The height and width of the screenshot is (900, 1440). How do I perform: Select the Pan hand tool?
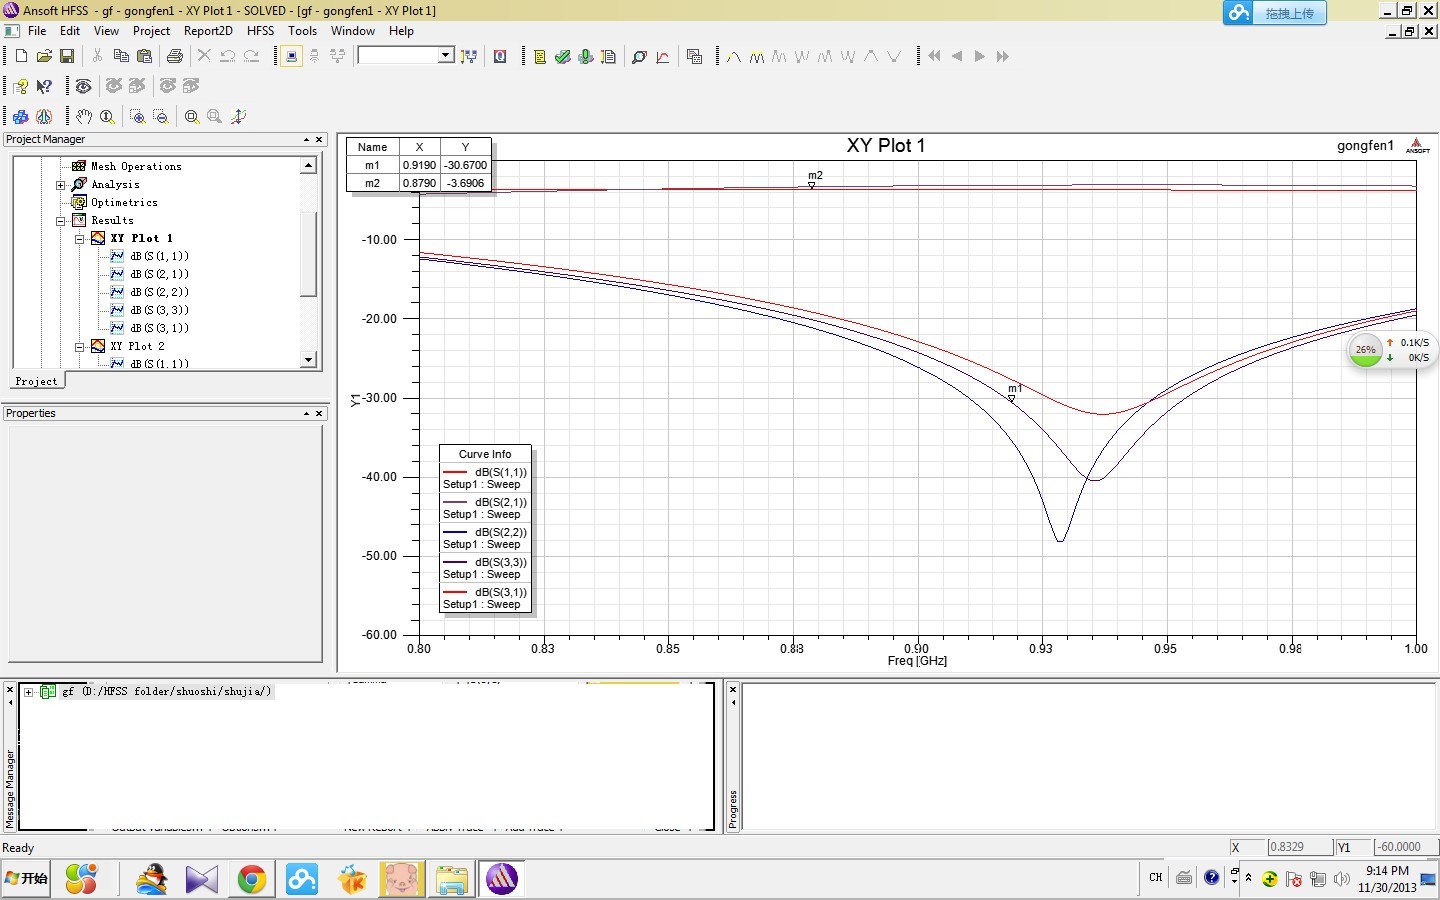[84, 116]
